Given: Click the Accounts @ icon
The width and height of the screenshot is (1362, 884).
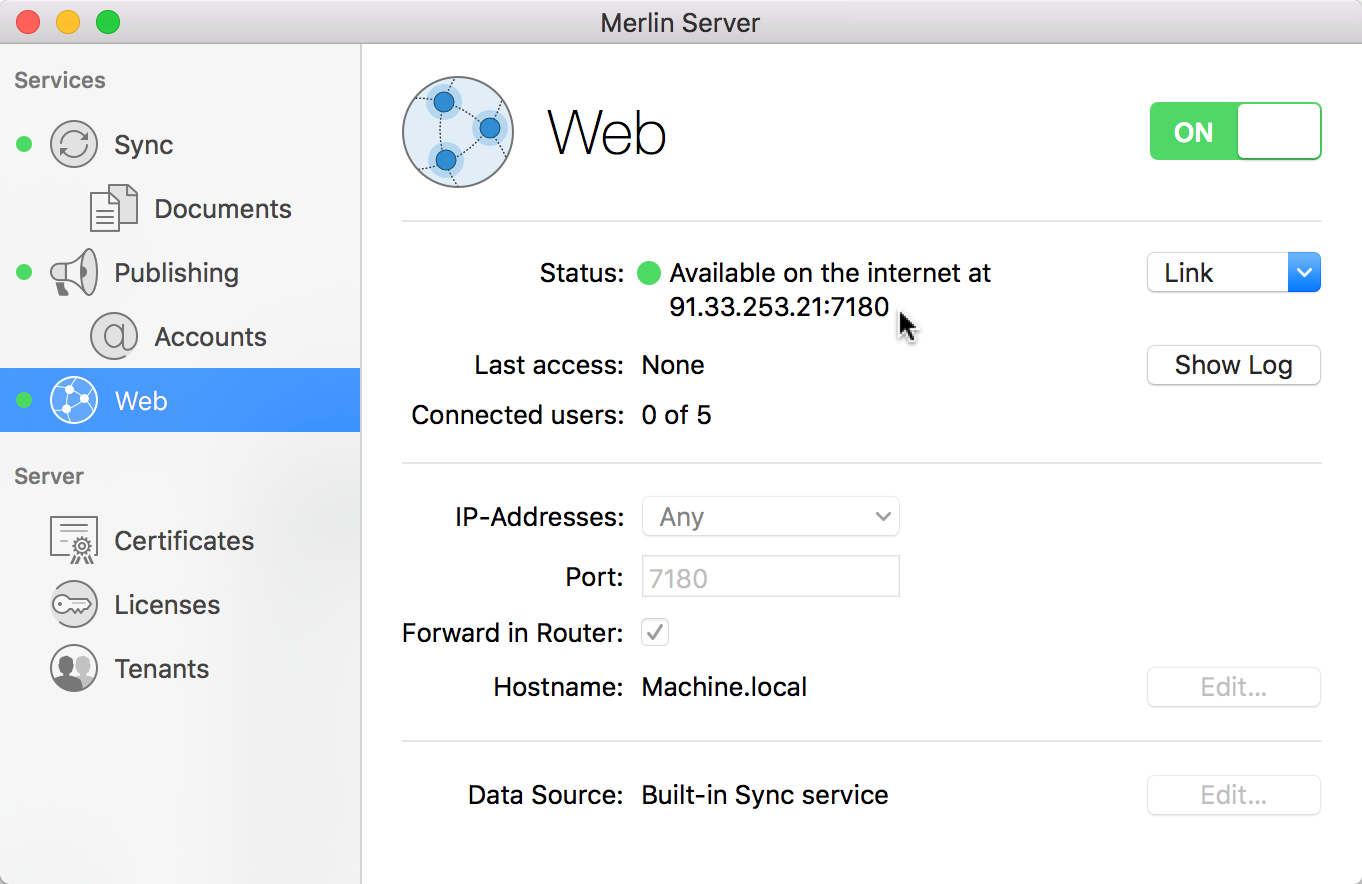Looking at the screenshot, I should pos(114,336).
